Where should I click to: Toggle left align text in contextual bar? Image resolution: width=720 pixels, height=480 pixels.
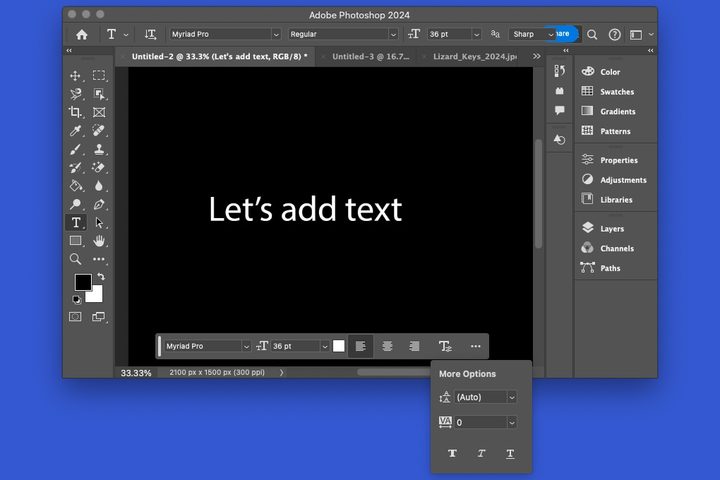(x=360, y=346)
